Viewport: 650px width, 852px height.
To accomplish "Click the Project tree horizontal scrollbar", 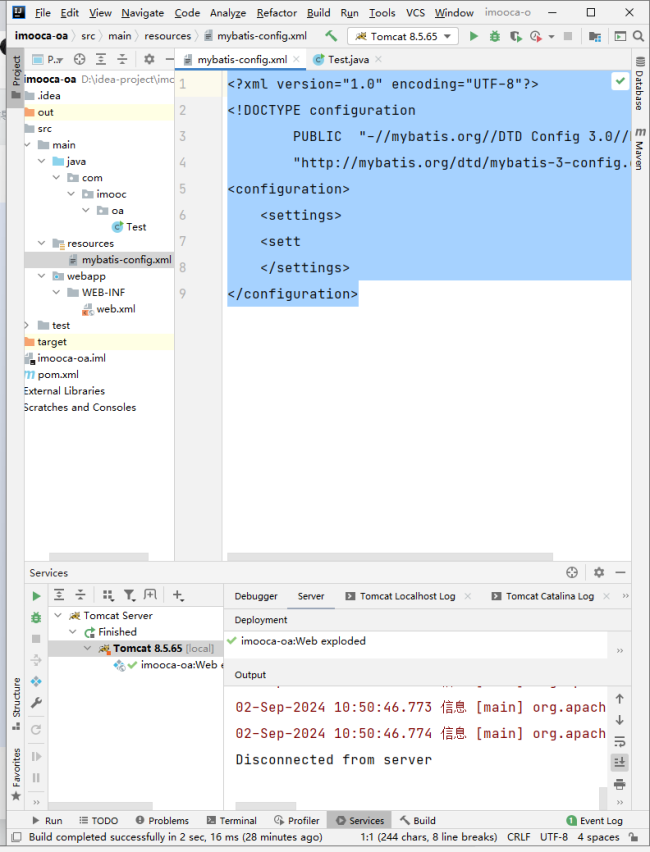I will click(x=98, y=557).
